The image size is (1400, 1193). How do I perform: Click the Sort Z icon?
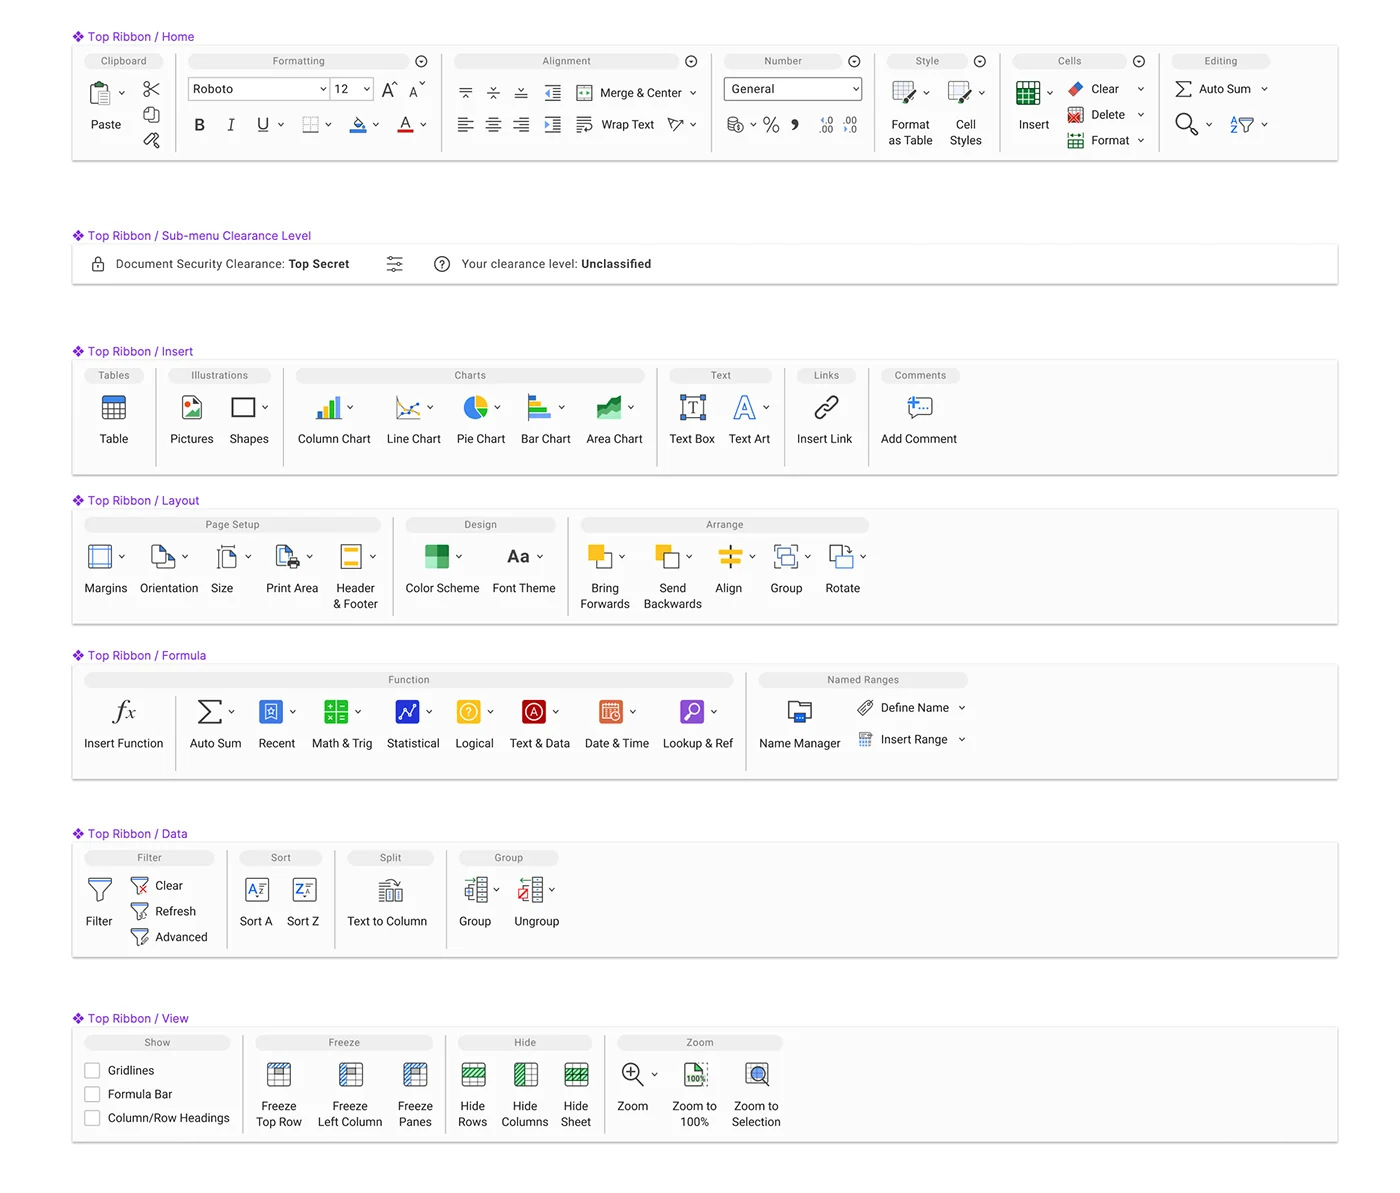click(303, 889)
